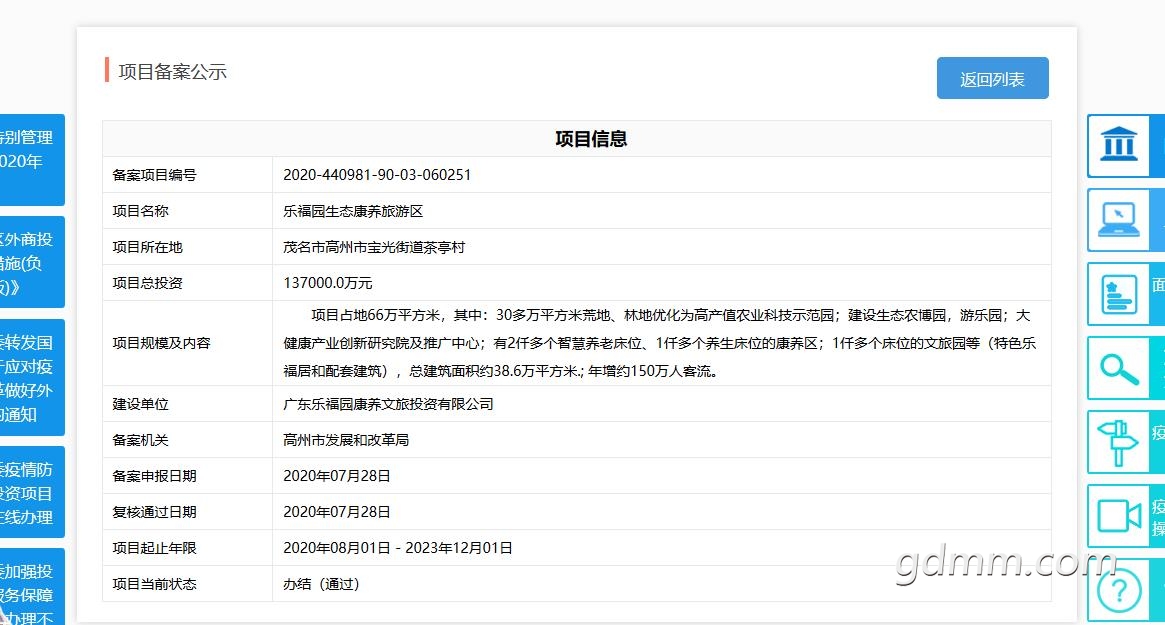Open the sidebar notice mentioning 转发国
This screenshot has height=625, width=1165.
(x=32, y=378)
